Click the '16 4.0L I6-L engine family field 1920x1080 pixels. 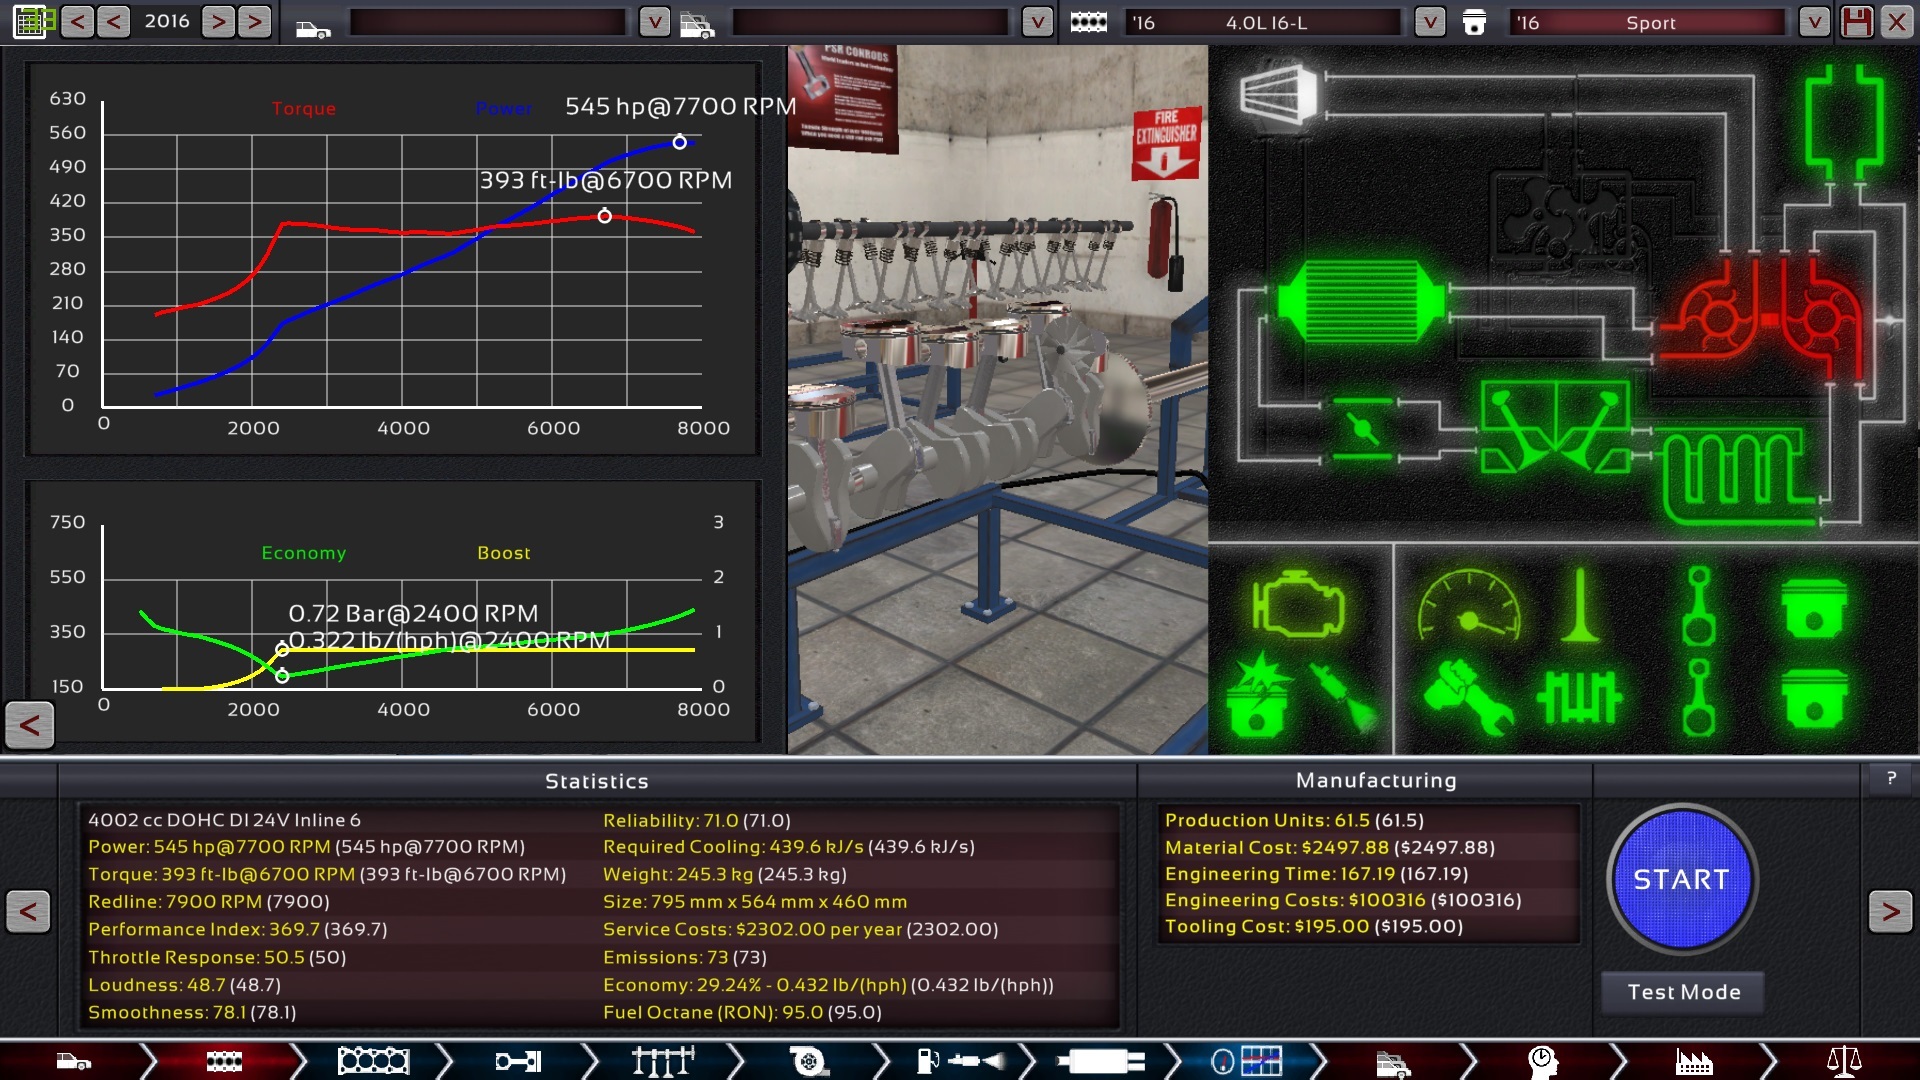tap(1263, 22)
